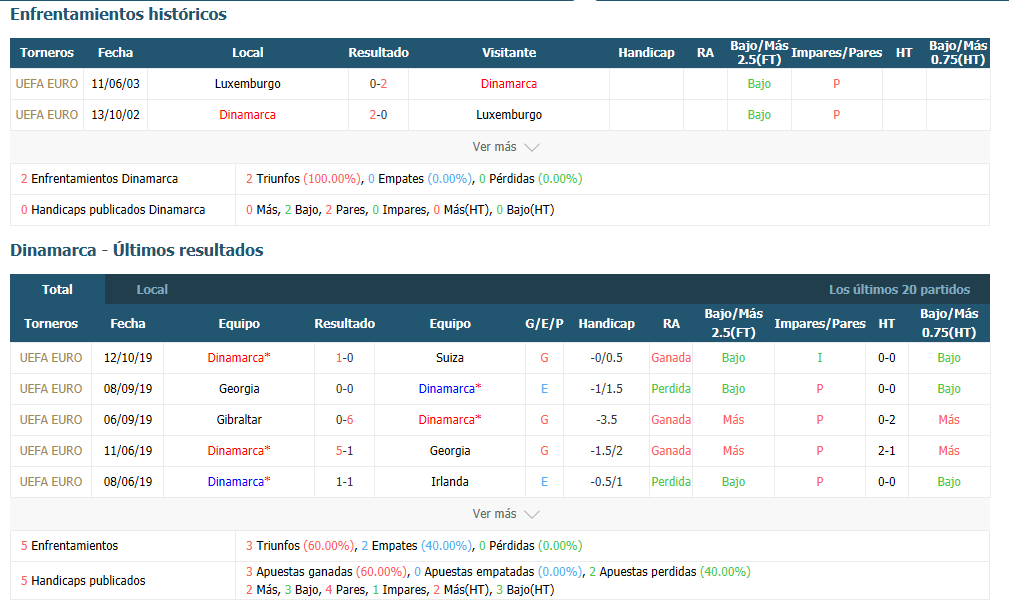The image size is (1009, 603).
Task: Select Visitante column header
Action: coord(508,53)
